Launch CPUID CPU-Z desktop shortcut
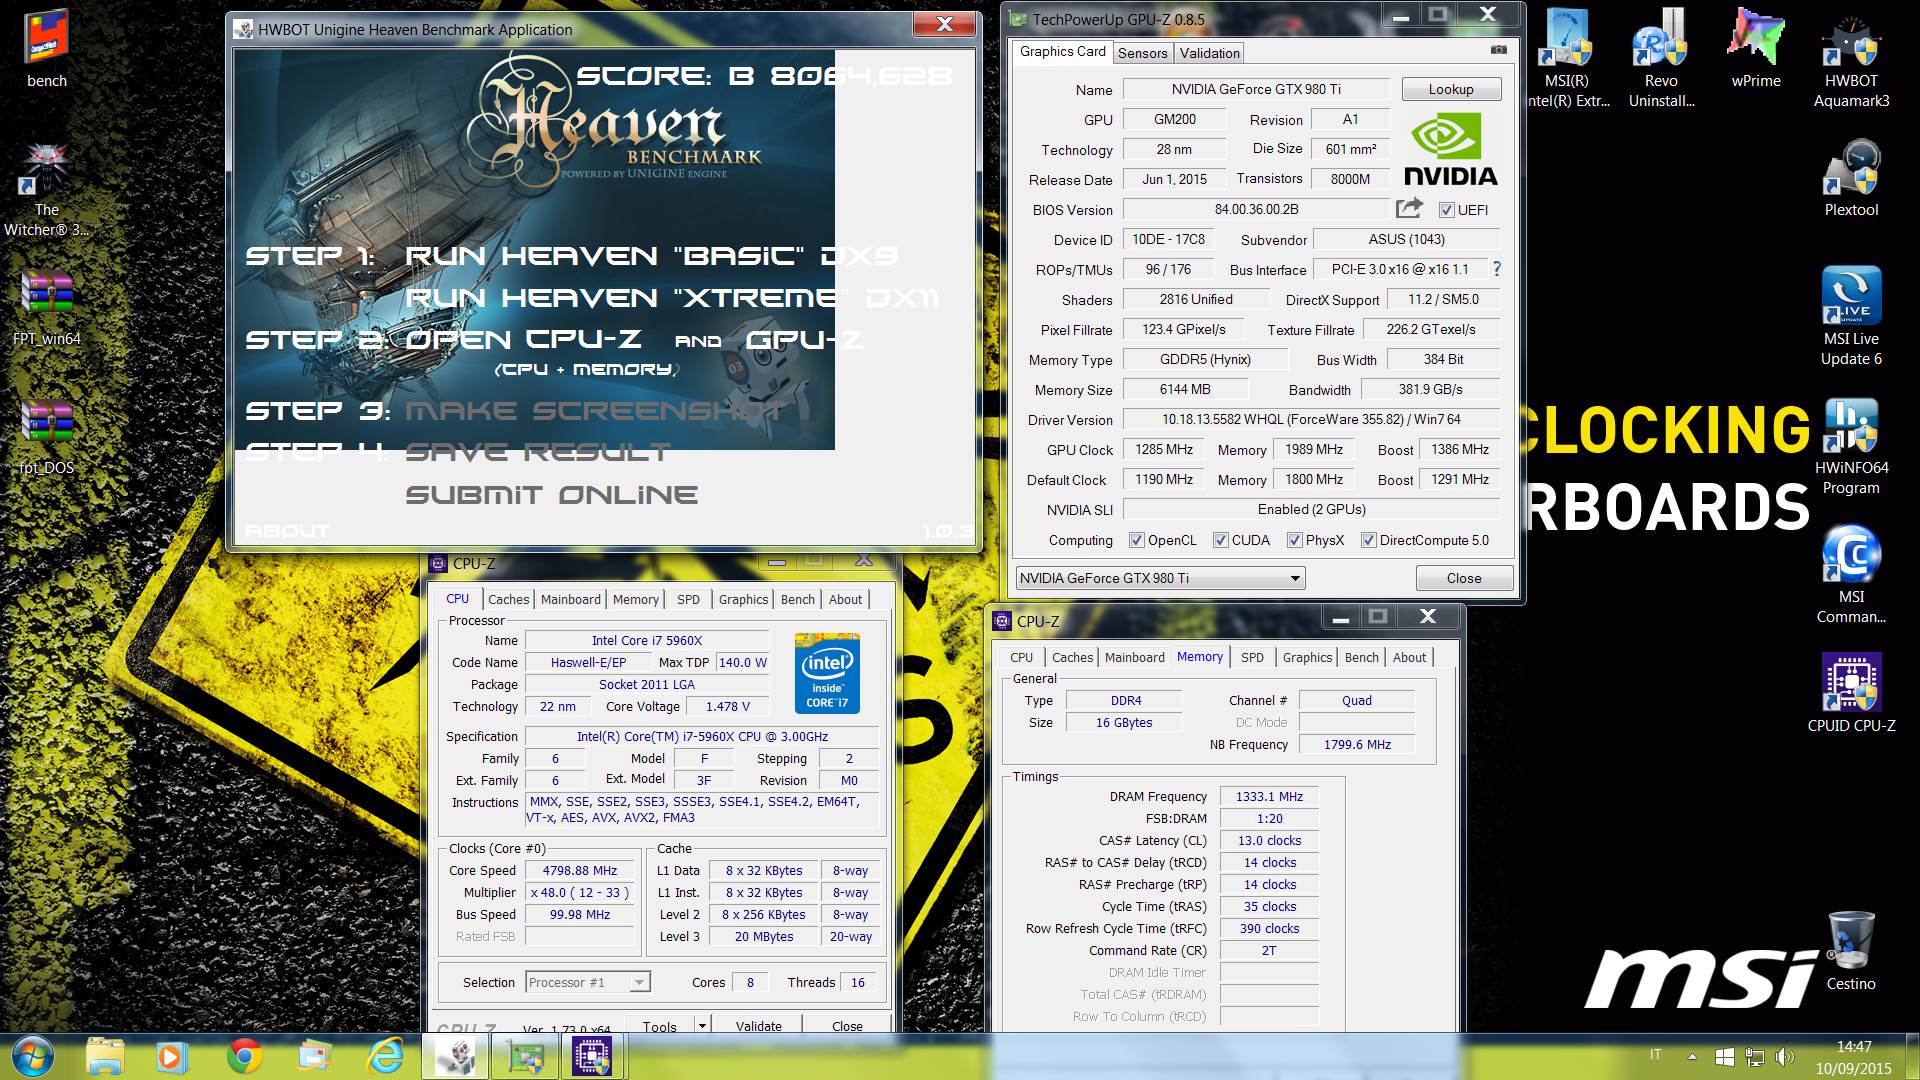The width and height of the screenshot is (1920, 1080). tap(1851, 692)
